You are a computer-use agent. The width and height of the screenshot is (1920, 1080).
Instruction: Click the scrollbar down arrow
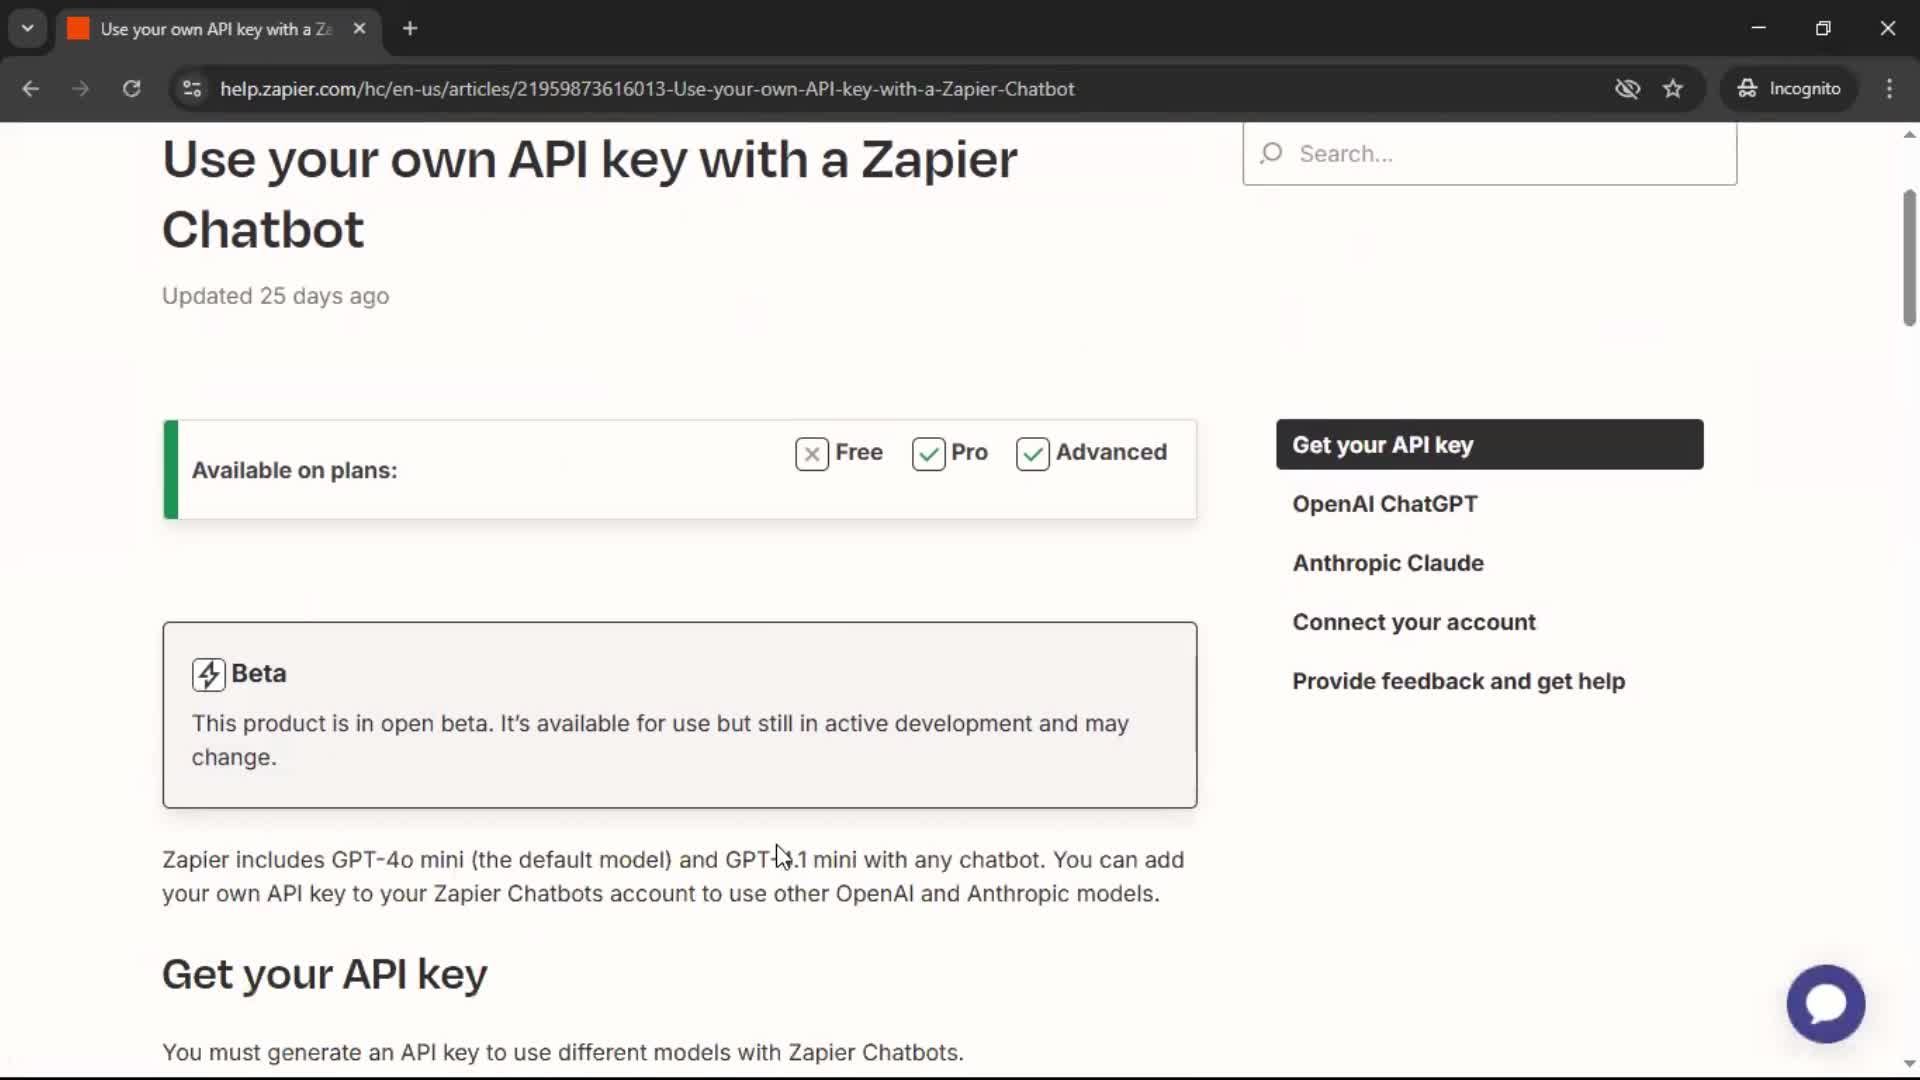click(1909, 1064)
